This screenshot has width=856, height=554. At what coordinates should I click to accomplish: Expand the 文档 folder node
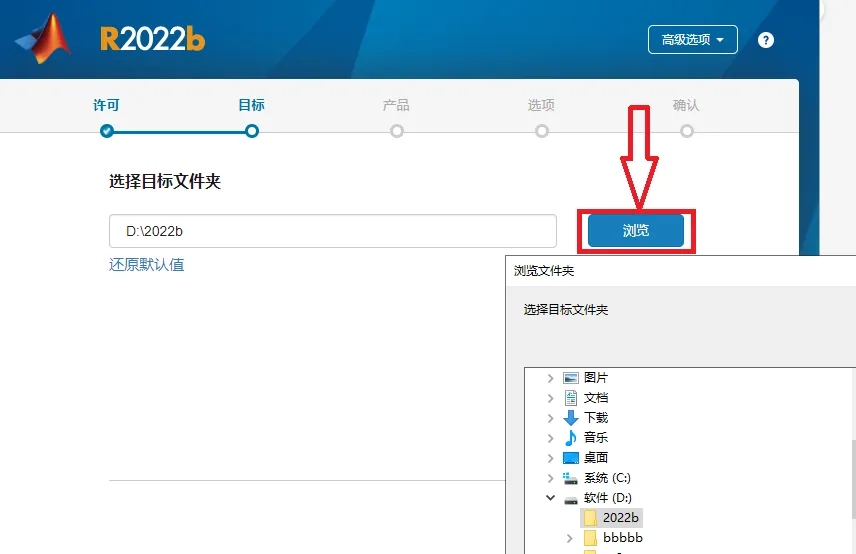550,398
